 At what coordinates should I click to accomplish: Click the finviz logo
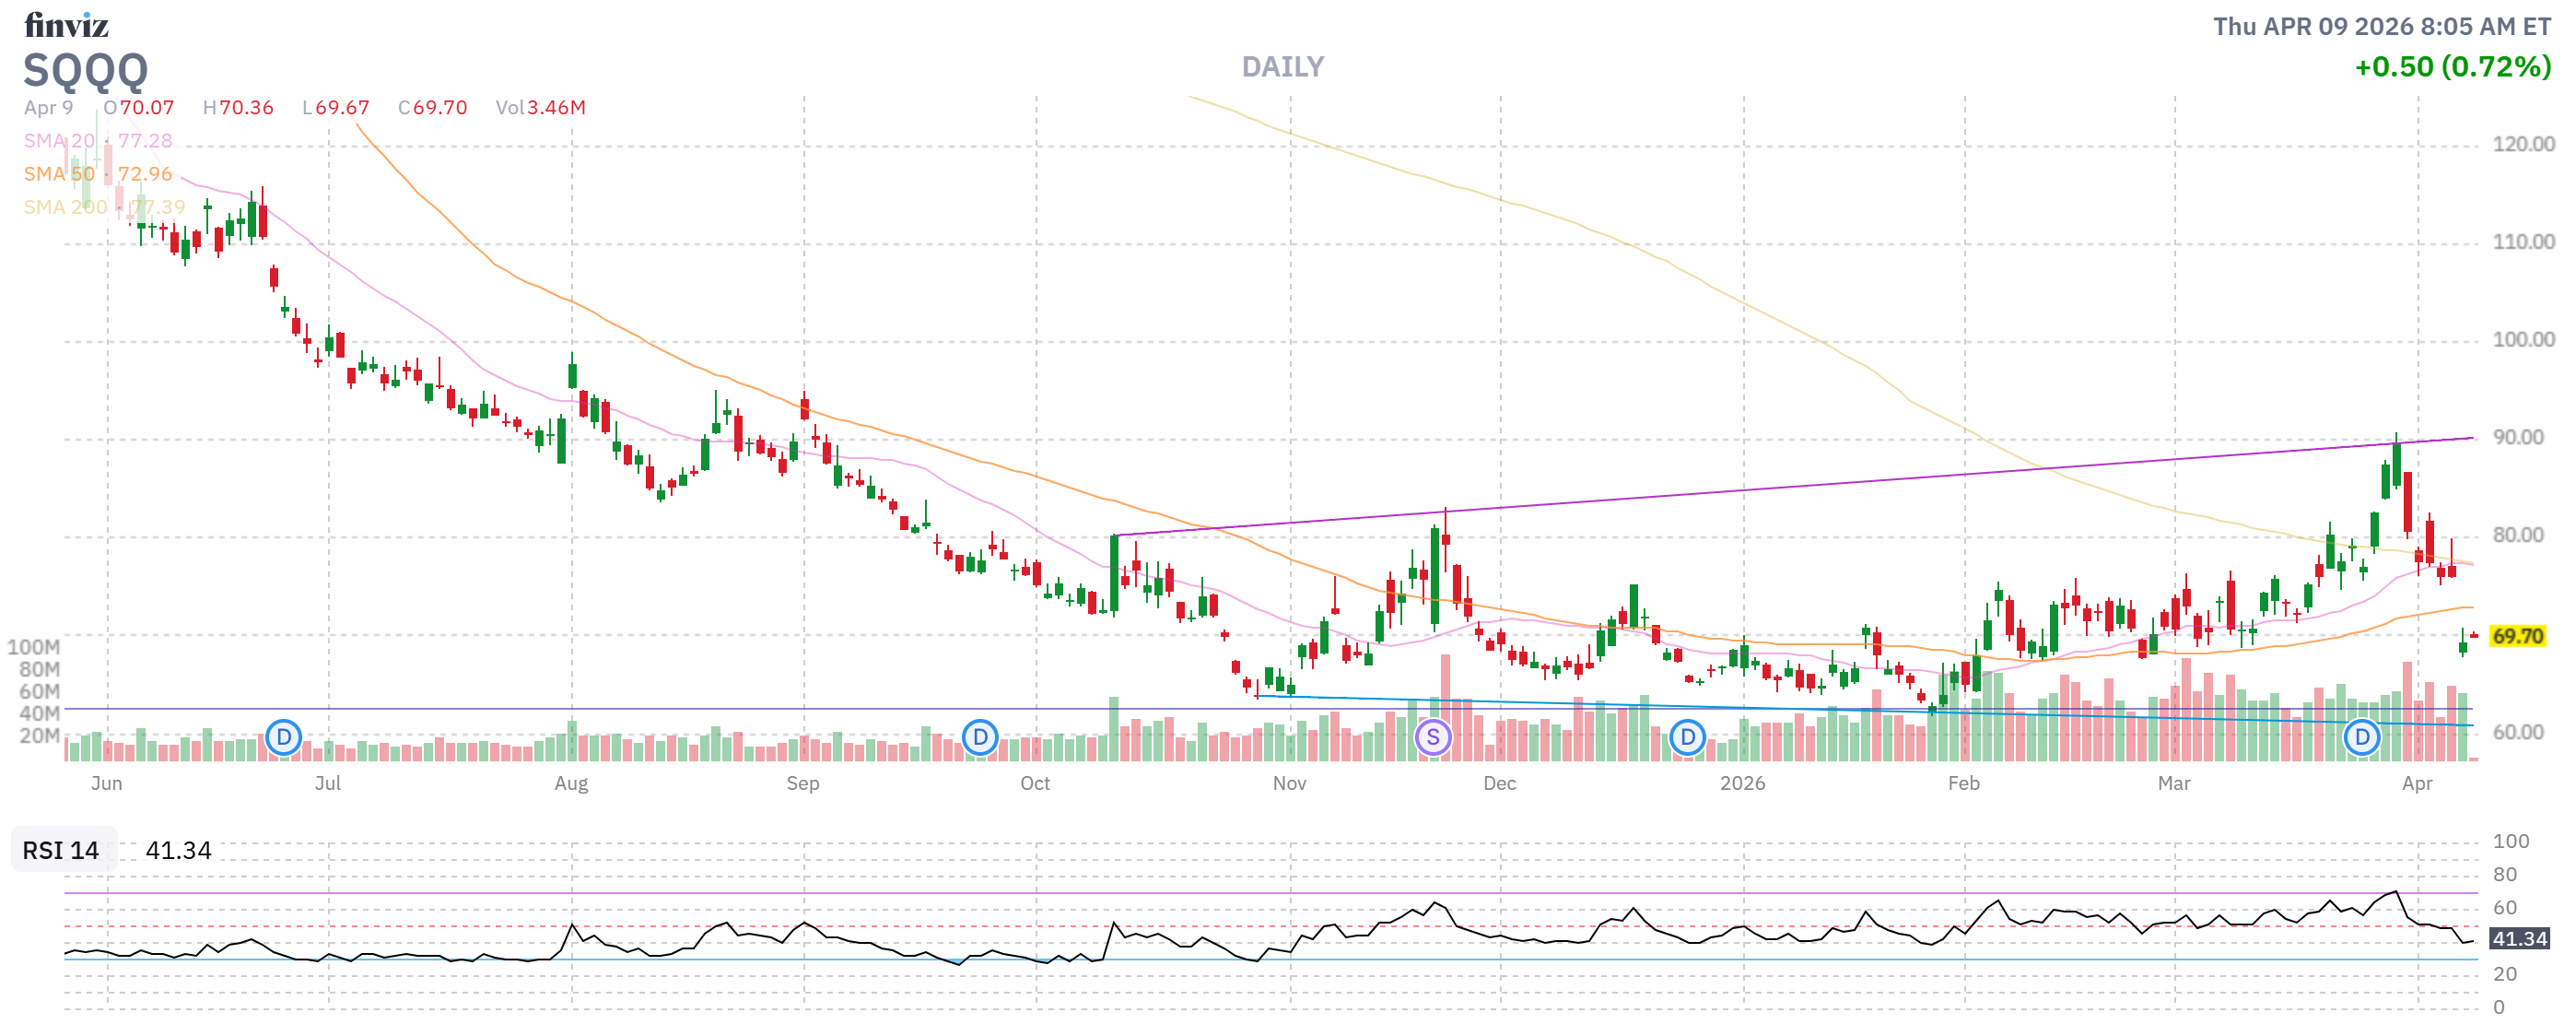coord(66,24)
